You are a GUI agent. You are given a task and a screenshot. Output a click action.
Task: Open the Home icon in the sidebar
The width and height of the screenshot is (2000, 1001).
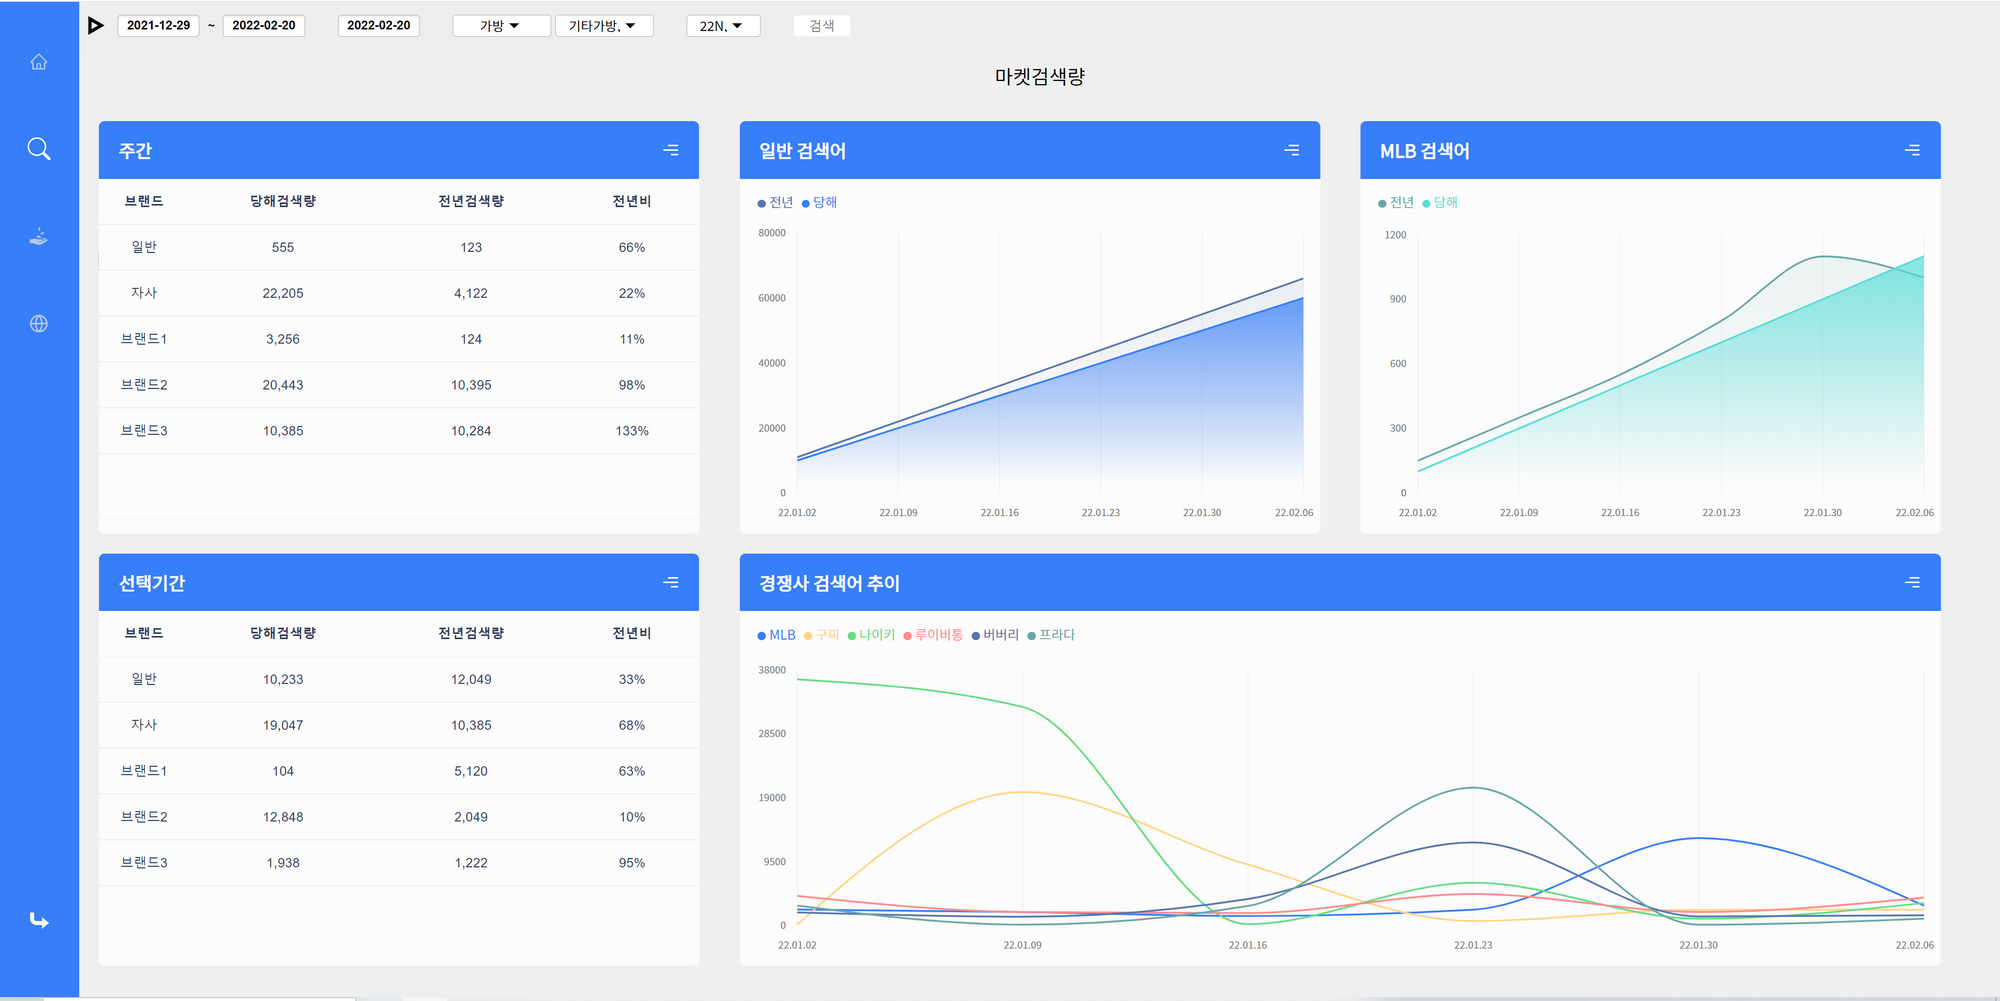click(38, 61)
